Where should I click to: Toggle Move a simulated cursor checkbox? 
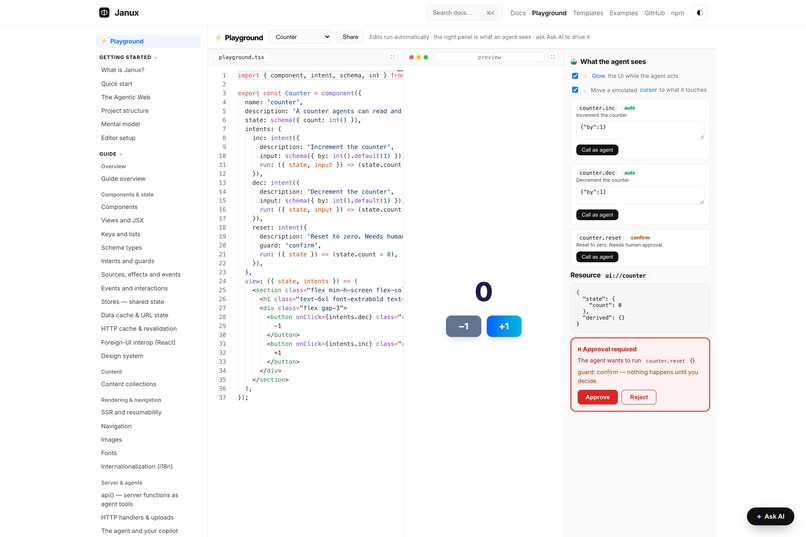point(575,90)
